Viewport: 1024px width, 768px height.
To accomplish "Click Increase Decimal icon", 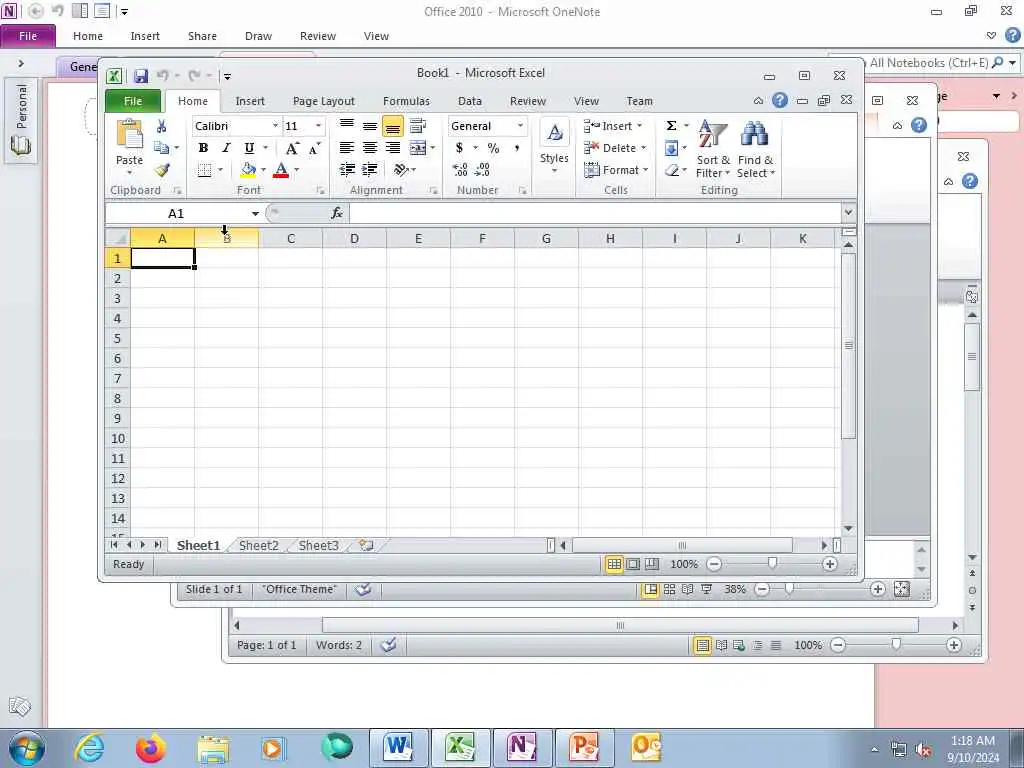I will click(x=460, y=170).
